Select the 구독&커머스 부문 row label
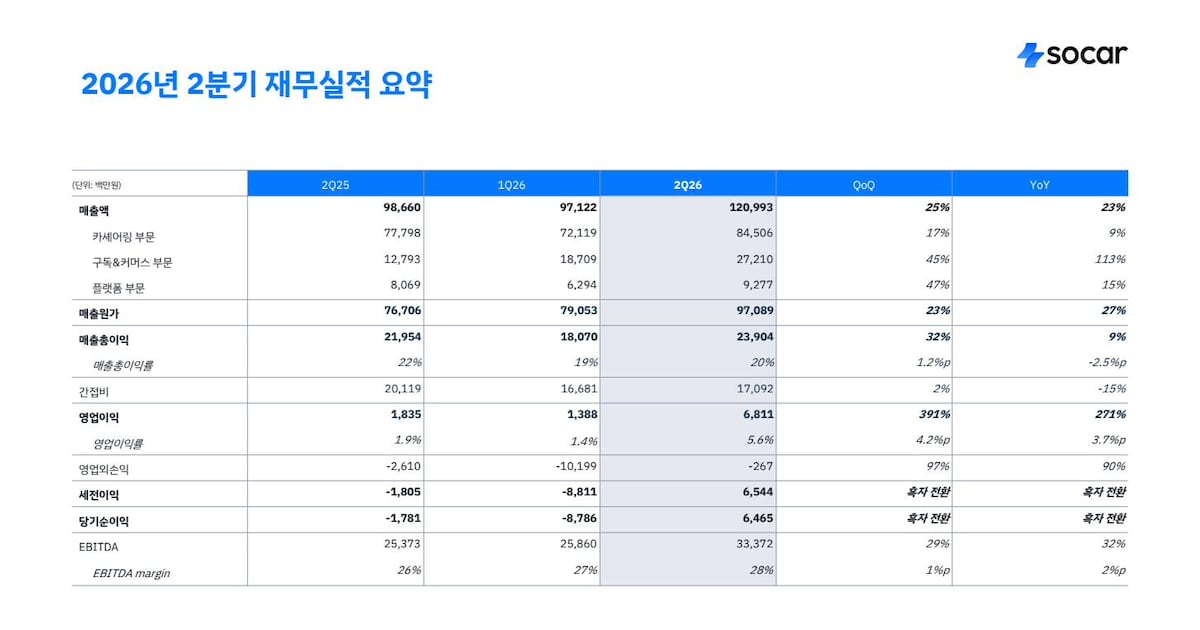This screenshot has height=630, width=1200. click(x=130, y=262)
